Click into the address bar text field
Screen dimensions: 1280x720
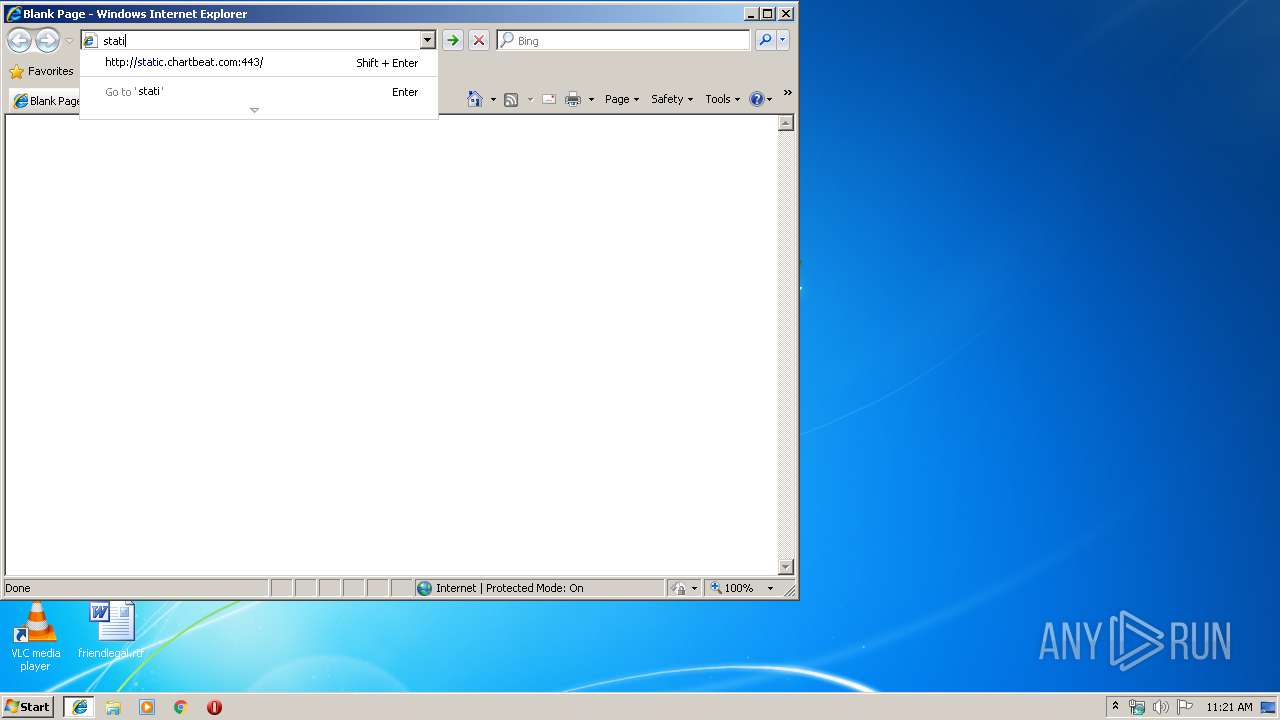pos(259,41)
